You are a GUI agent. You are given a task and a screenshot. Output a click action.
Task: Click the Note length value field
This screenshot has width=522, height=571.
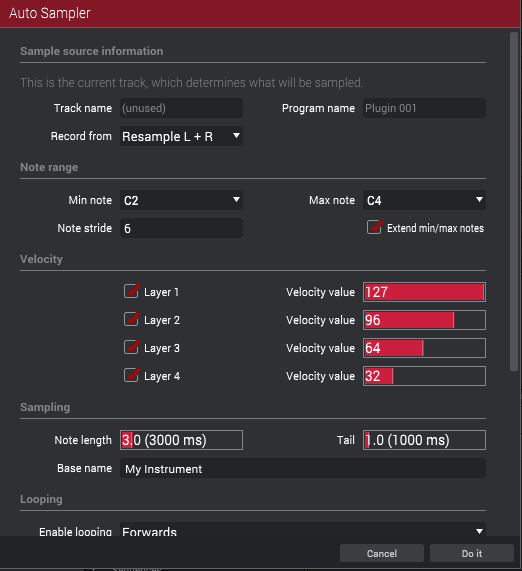coord(181,440)
